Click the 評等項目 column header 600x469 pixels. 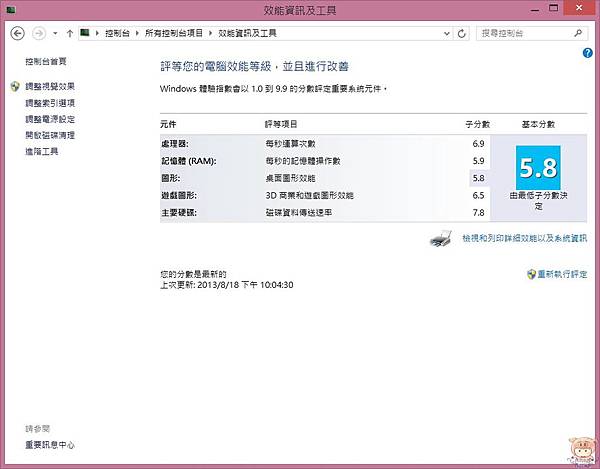(281, 124)
